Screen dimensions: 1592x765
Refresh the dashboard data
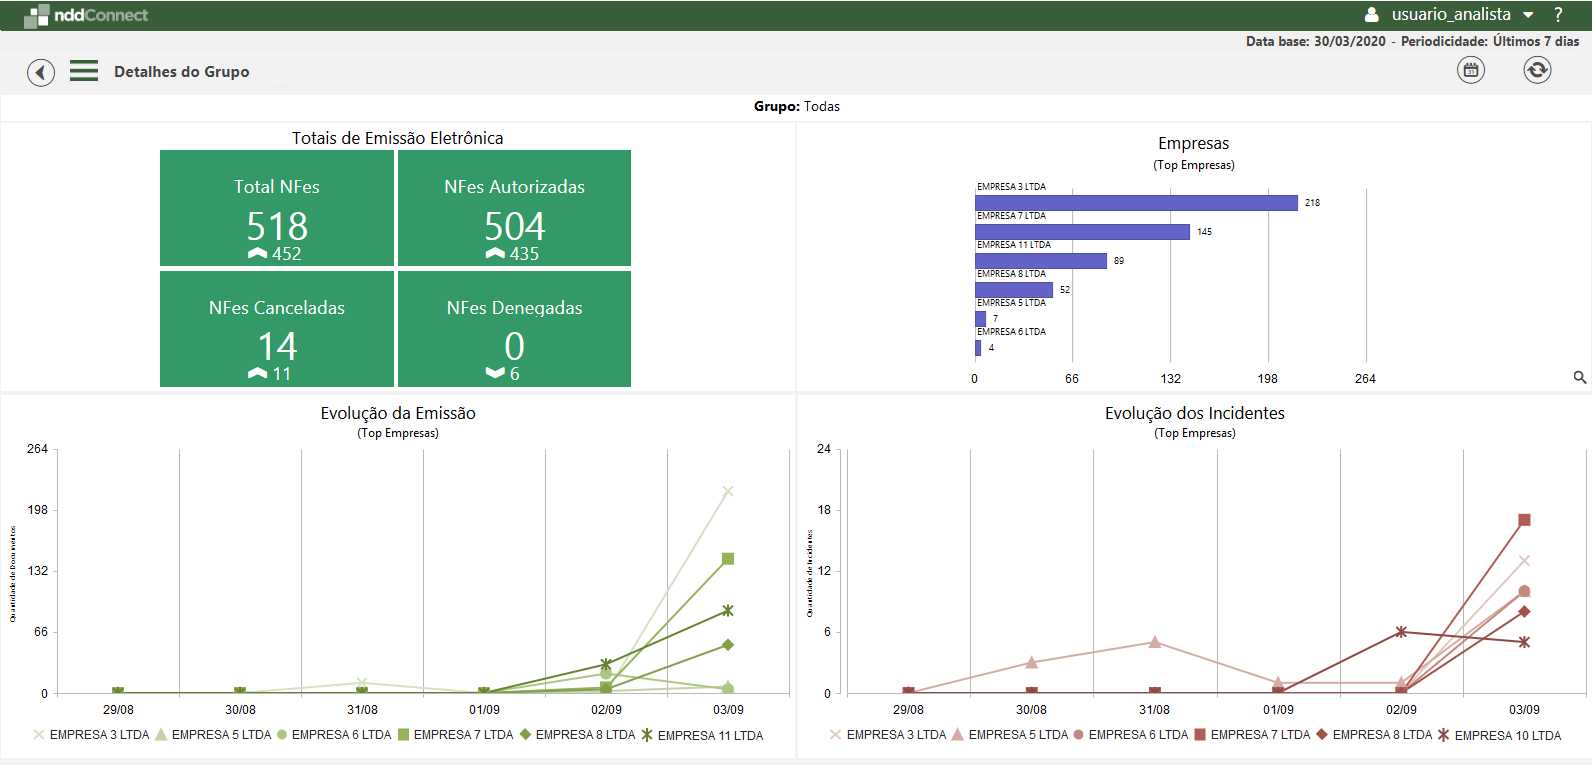click(1536, 70)
